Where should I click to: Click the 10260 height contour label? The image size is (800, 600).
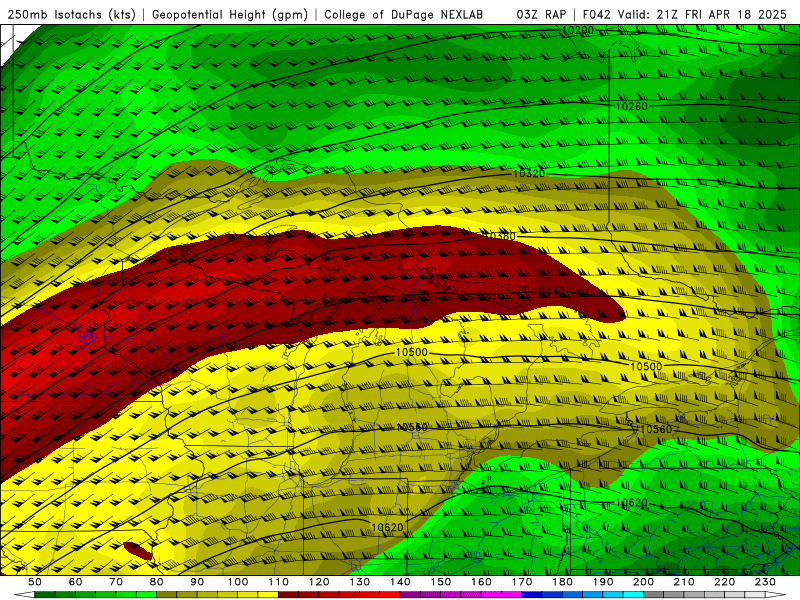tap(632, 106)
